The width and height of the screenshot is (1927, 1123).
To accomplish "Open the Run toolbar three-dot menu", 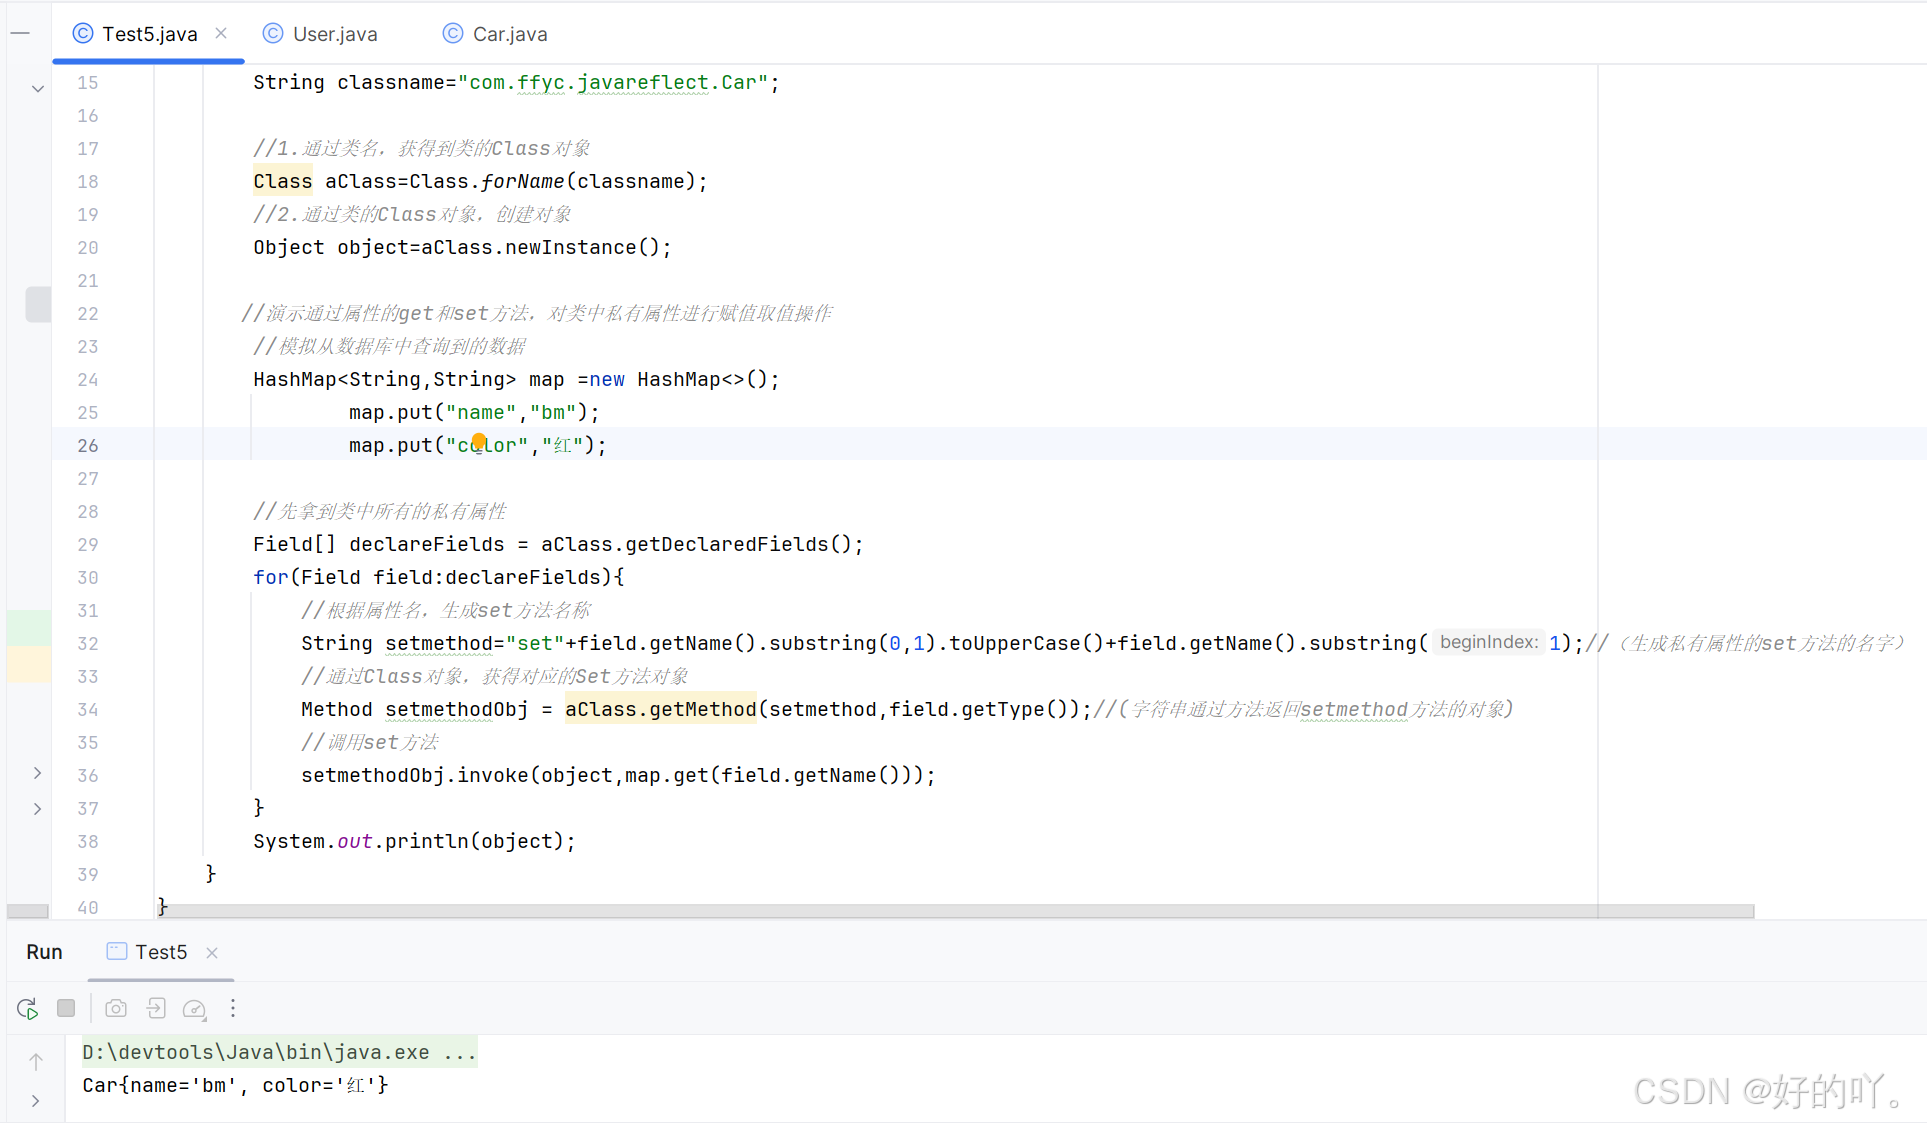I will pos(233,1009).
